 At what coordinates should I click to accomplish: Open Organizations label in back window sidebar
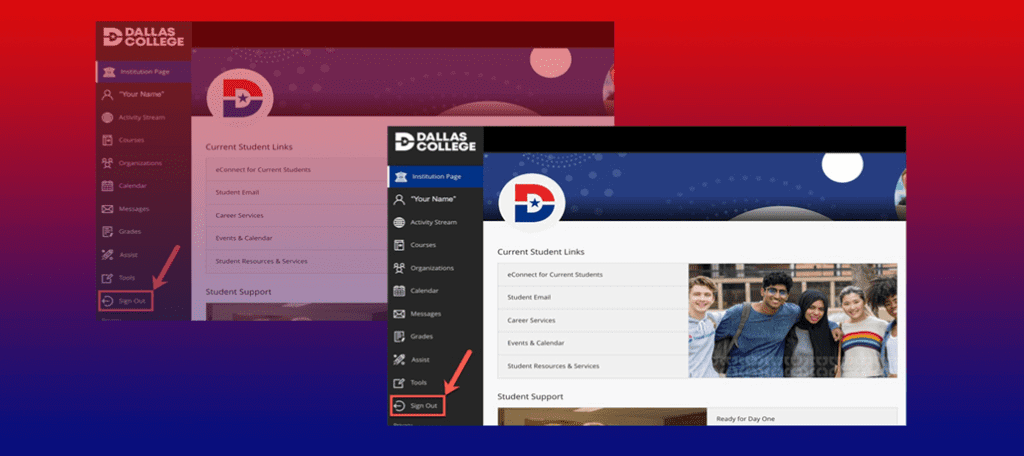[x=140, y=163]
